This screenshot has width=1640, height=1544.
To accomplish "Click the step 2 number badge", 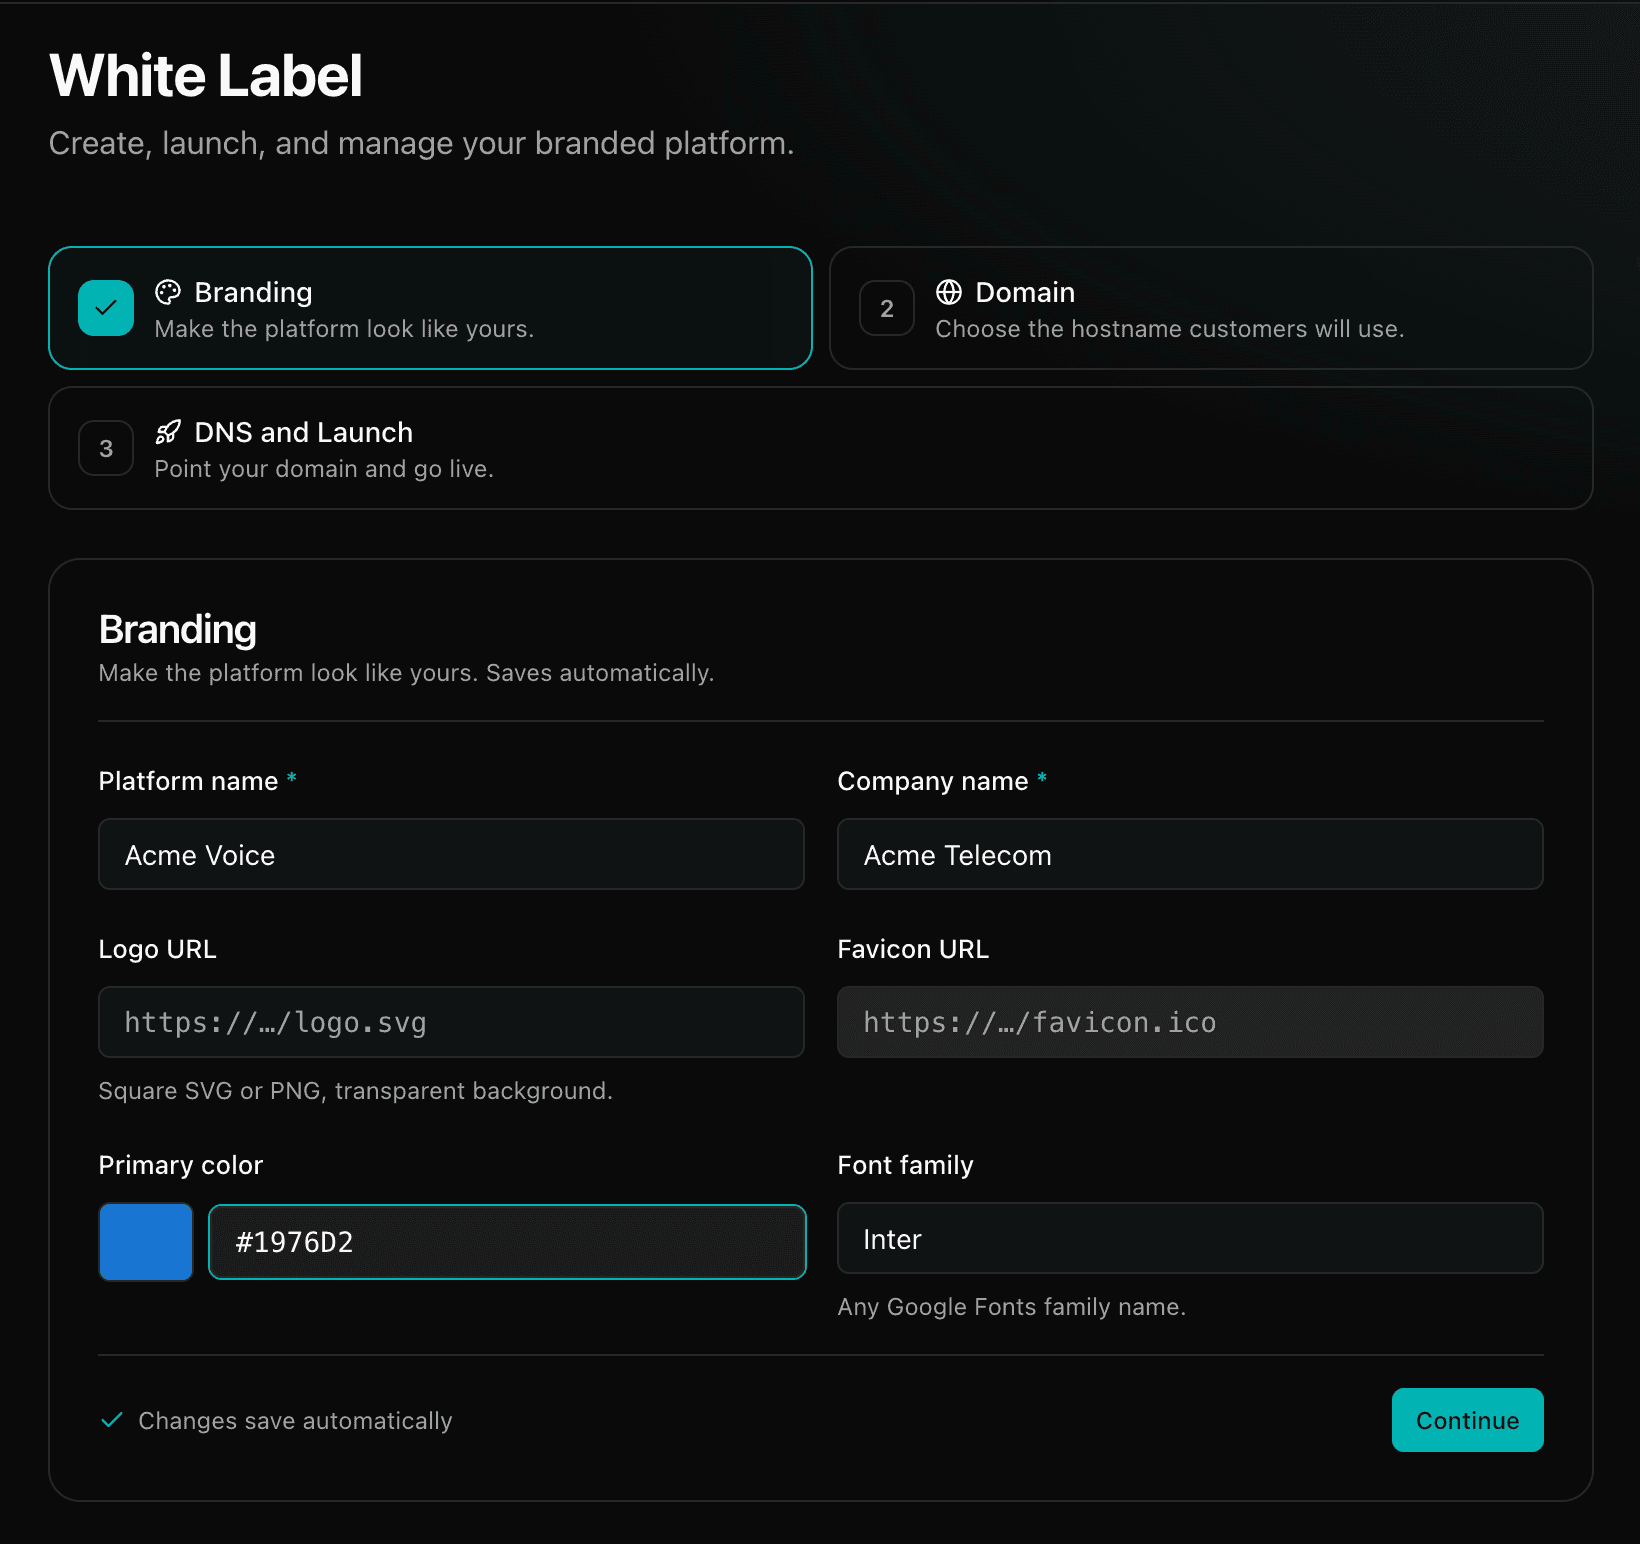I will tap(887, 308).
